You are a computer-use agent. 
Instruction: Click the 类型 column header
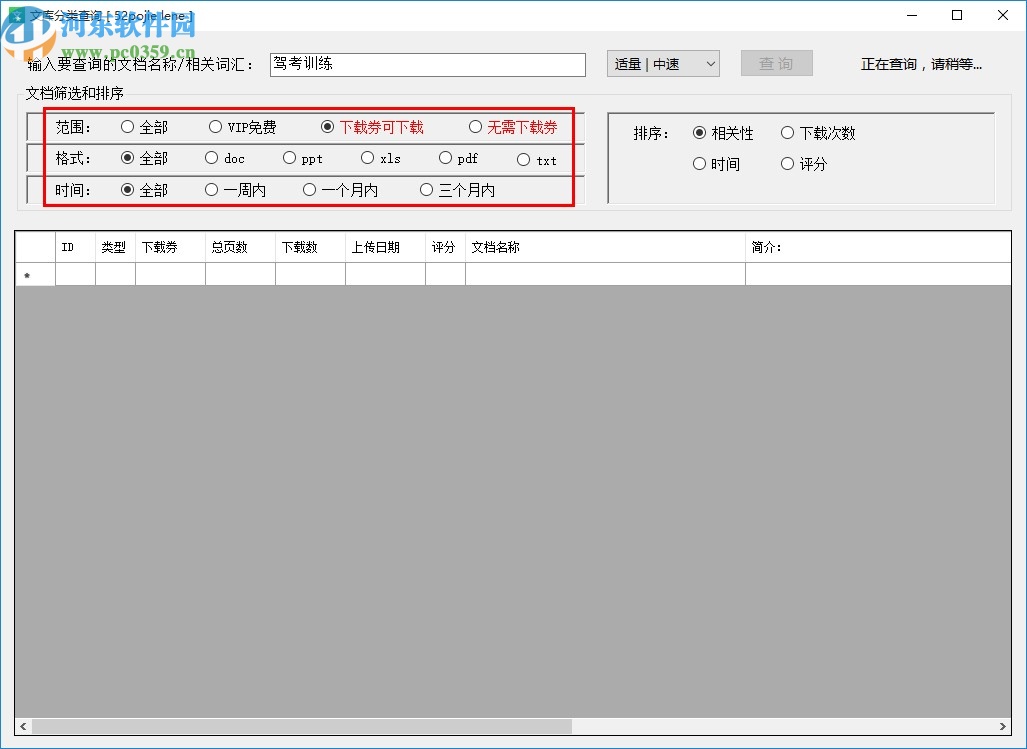coord(115,247)
